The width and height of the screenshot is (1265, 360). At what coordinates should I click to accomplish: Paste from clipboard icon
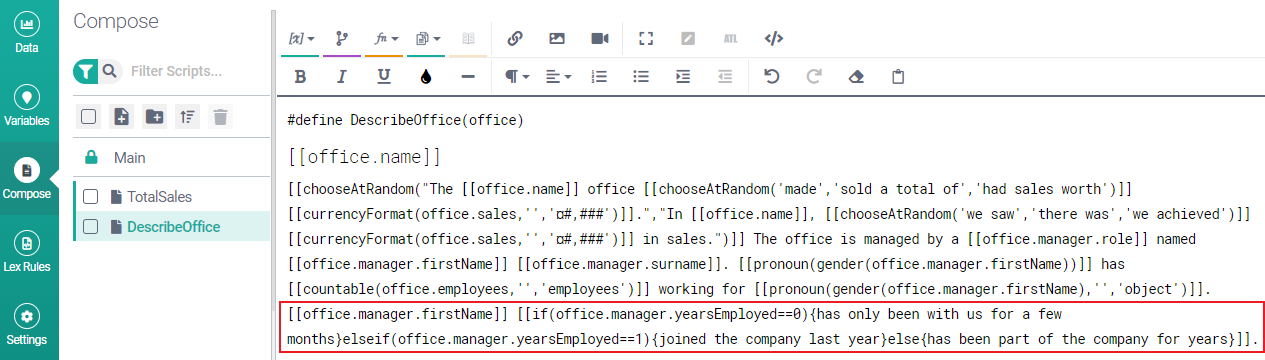898,76
